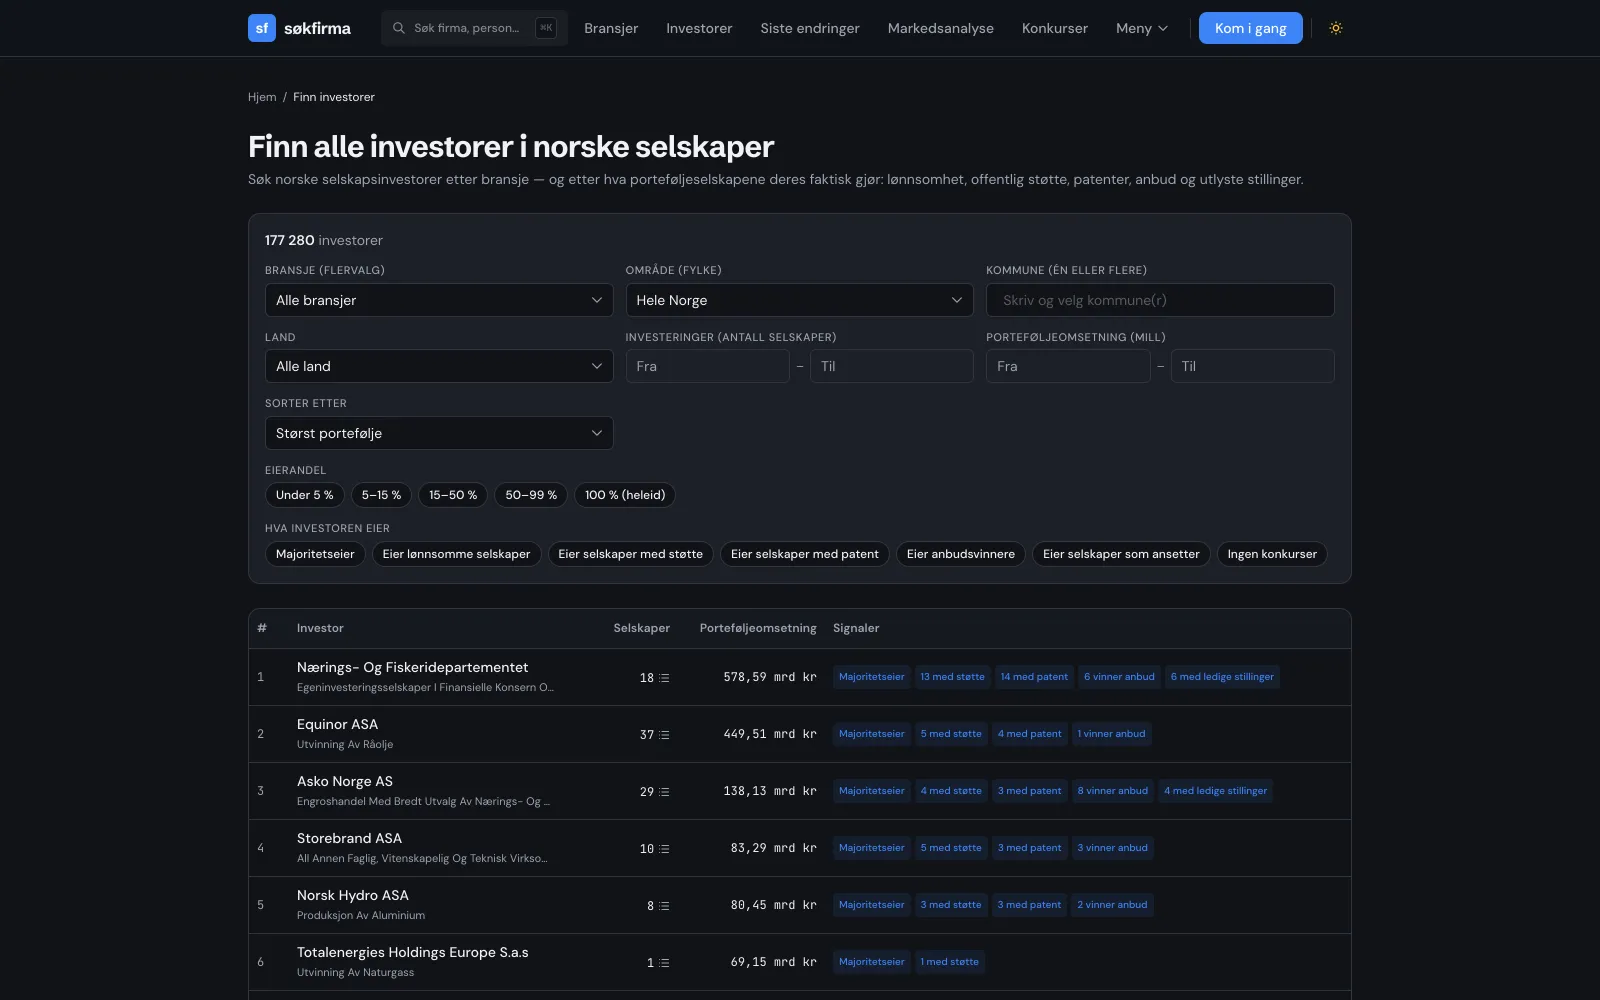Viewport: 1600px width, 1000px height.
Task: Click the Hjem breadcrumb link
Action: pyautogui.click(x=262, y=97)
